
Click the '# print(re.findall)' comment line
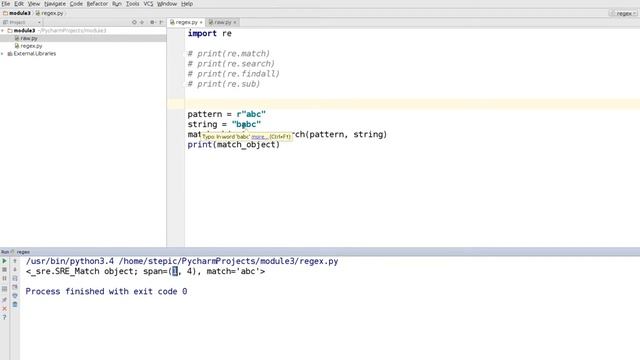233,74
